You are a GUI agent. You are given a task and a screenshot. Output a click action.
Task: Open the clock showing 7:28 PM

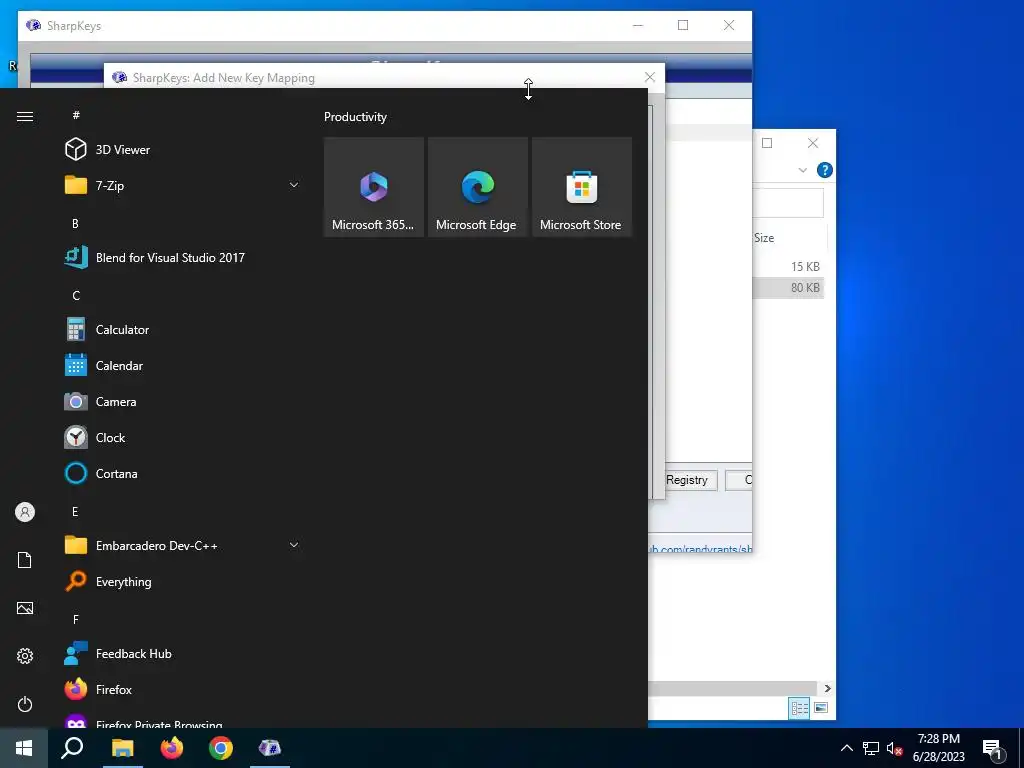click(938, 748)
